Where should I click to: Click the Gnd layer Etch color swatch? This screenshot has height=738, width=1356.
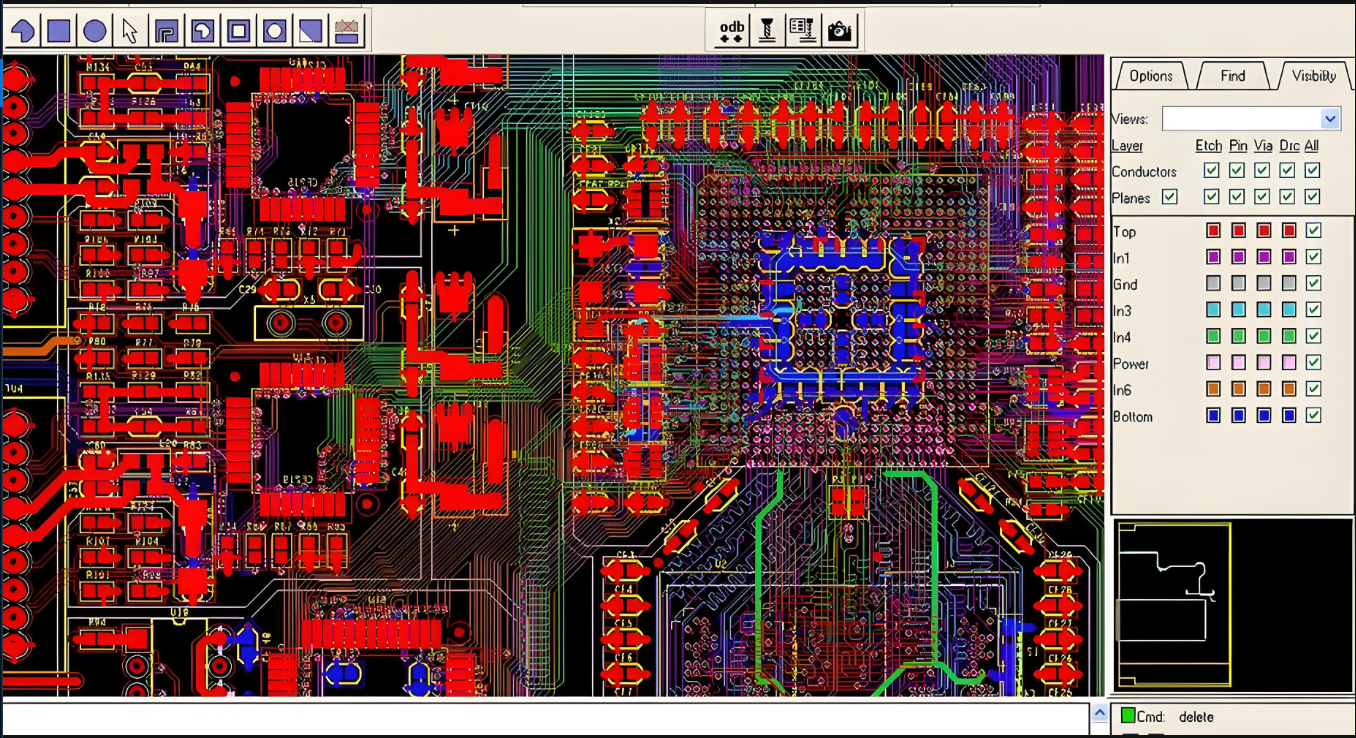point(1213,284)
